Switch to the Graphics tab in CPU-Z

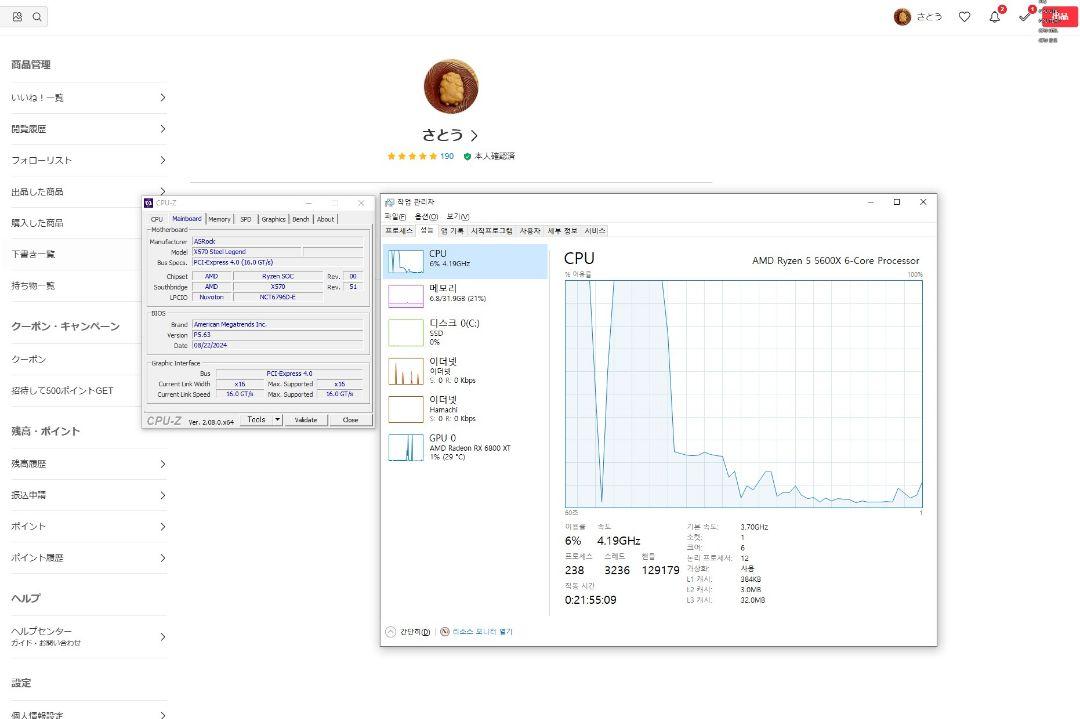tap(273, 219)
